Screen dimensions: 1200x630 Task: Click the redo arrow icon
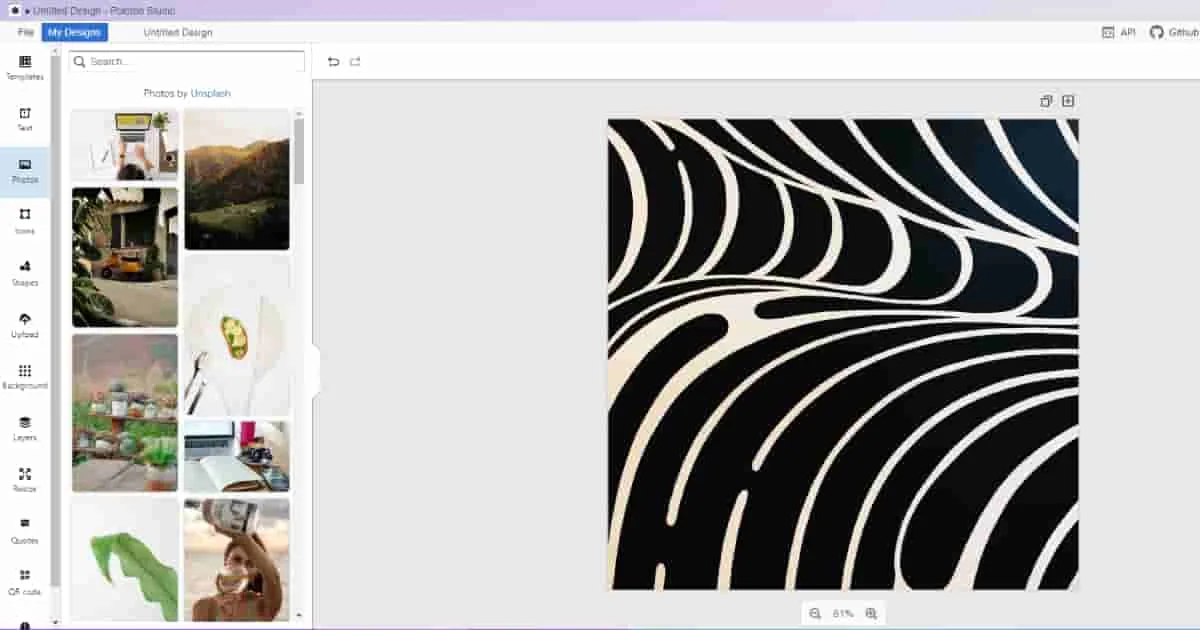(355, 62)
